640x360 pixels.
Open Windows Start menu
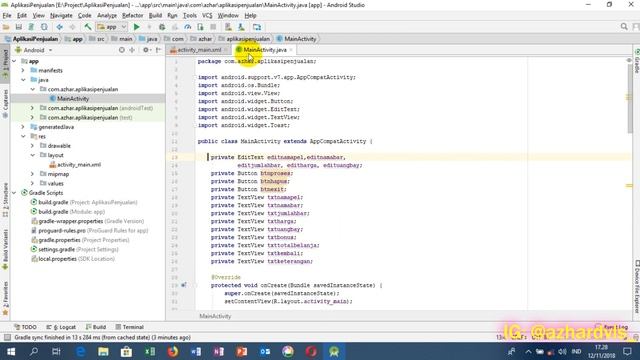tap(11, 351)
